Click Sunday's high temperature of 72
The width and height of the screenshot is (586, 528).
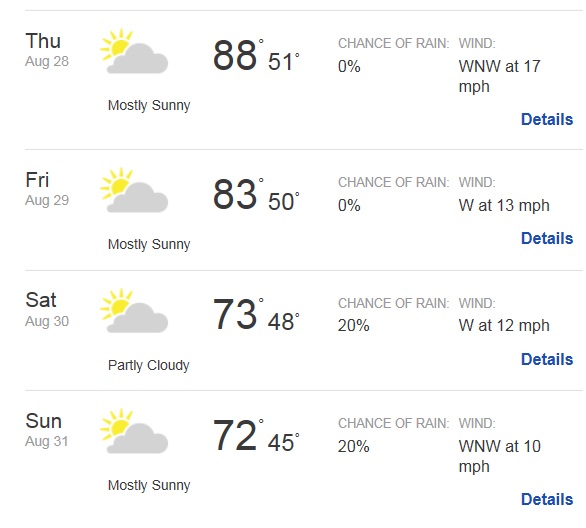click(x=235, y=435)
